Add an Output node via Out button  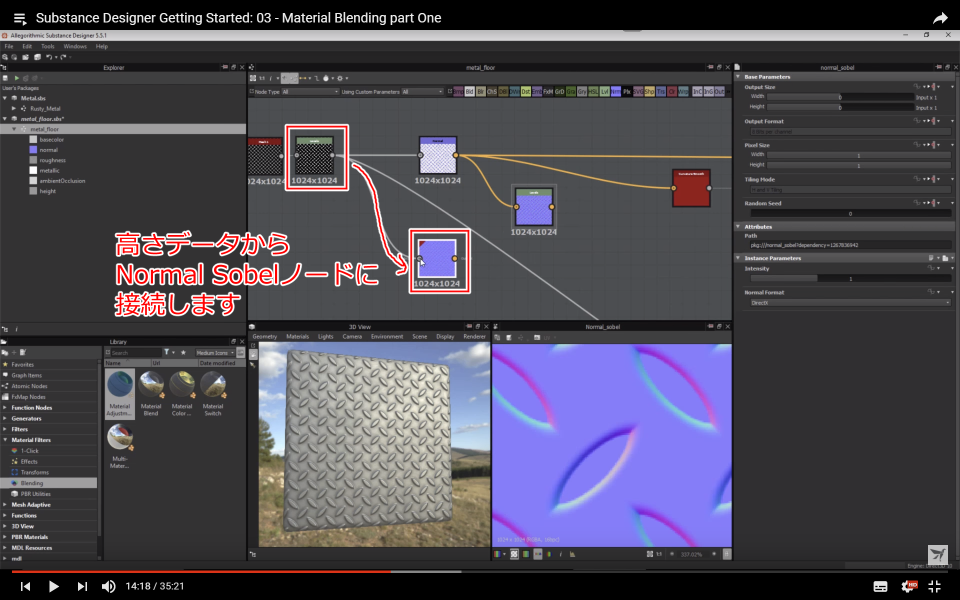tap(719, 92)
